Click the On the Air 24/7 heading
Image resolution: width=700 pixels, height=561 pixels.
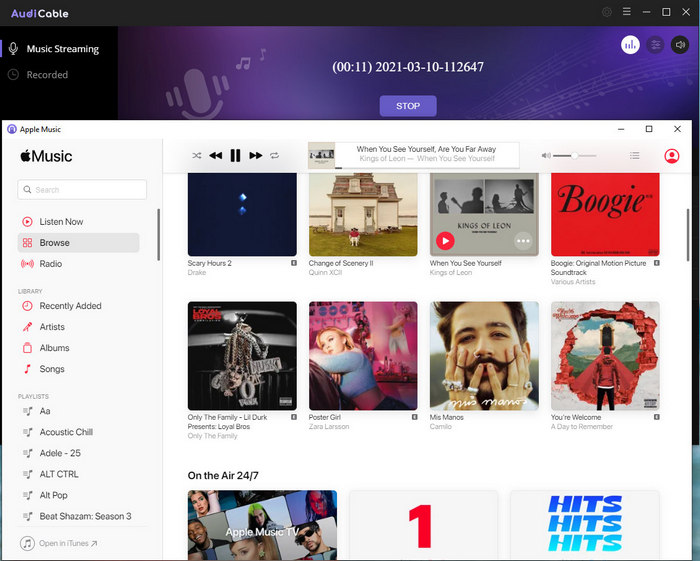tap(223, 475)
